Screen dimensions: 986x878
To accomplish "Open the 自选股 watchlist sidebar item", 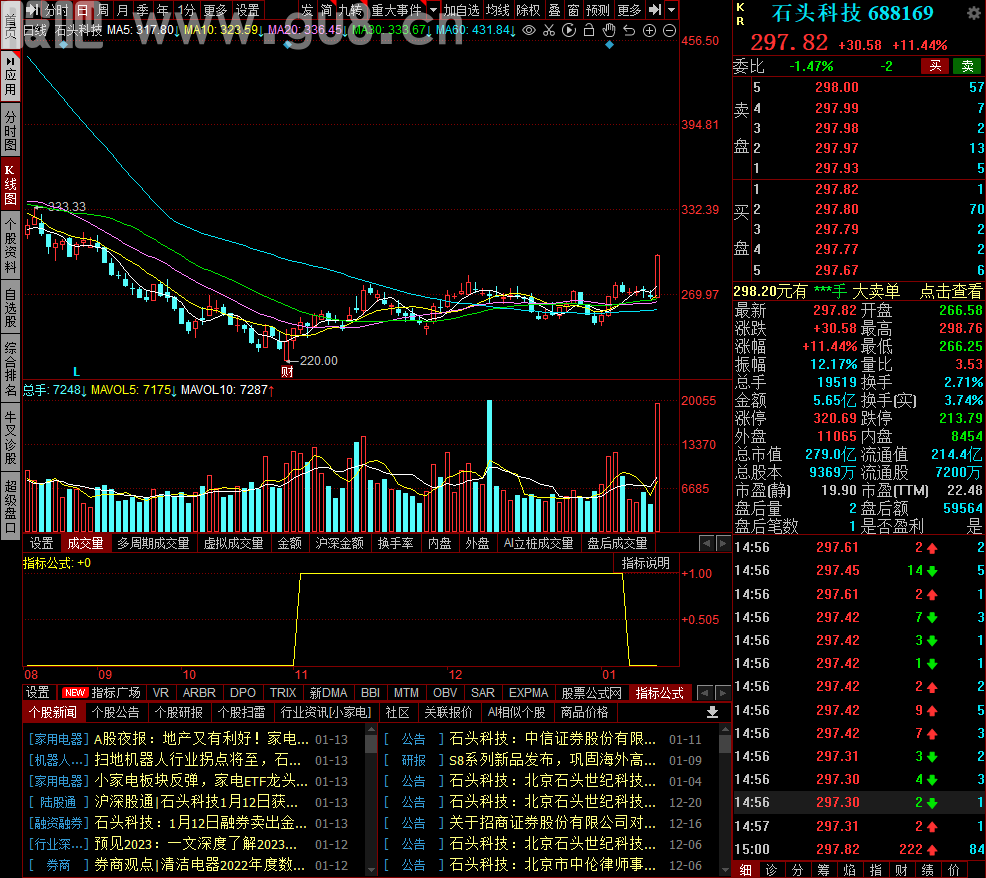I will click(11, 308).
